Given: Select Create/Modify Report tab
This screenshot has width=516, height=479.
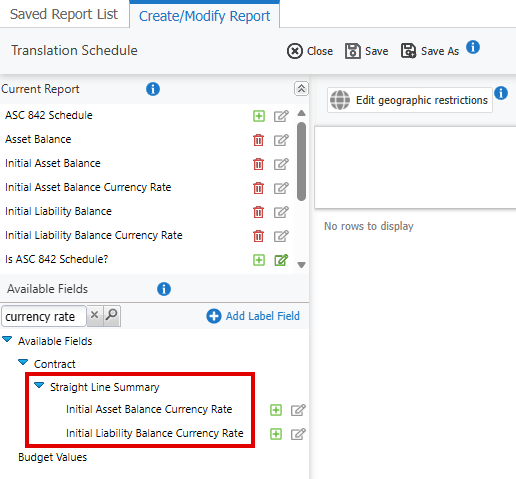Looking at the screenshot, I should pos(204,16).
